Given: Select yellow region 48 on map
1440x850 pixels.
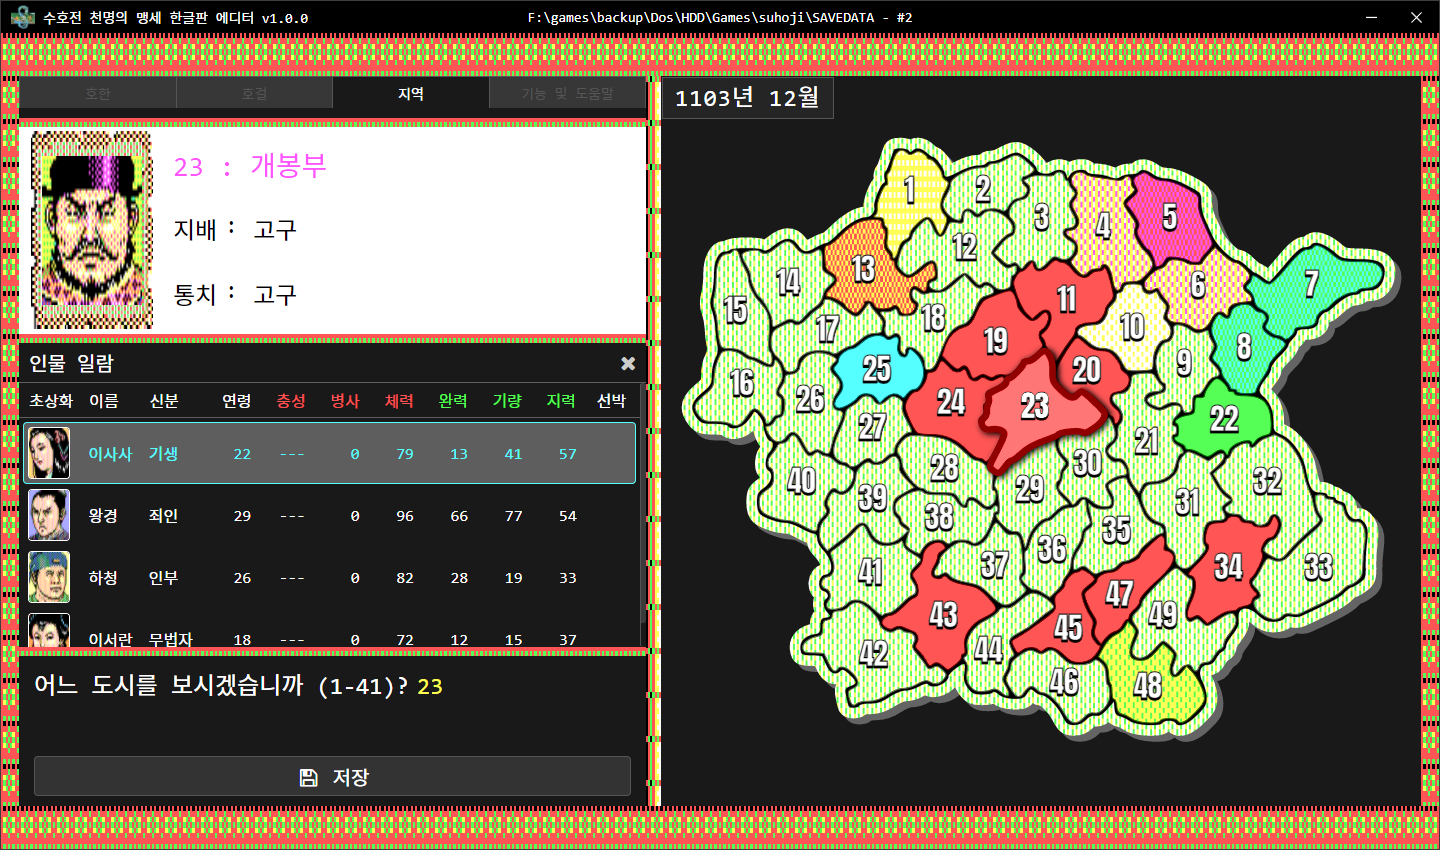Looking at the screenshot, I should tap(1148, 685).
